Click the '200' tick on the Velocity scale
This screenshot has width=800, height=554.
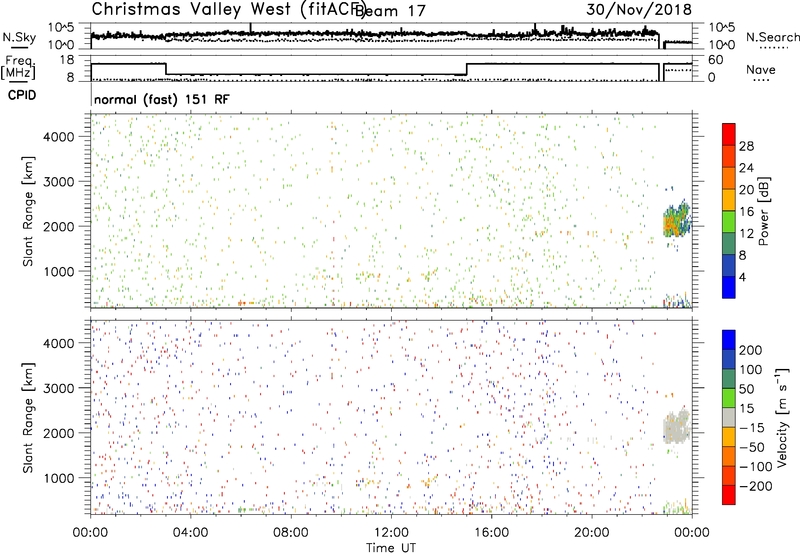[x=751, y=350]
